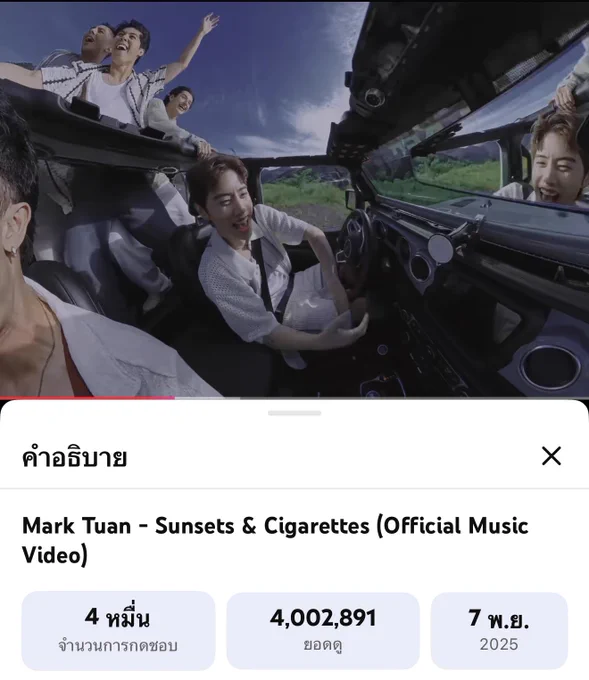The width and height of the screenshot is (589, 680).
Task: Click the unplayed end of the video progress bar
Action: 414,397
